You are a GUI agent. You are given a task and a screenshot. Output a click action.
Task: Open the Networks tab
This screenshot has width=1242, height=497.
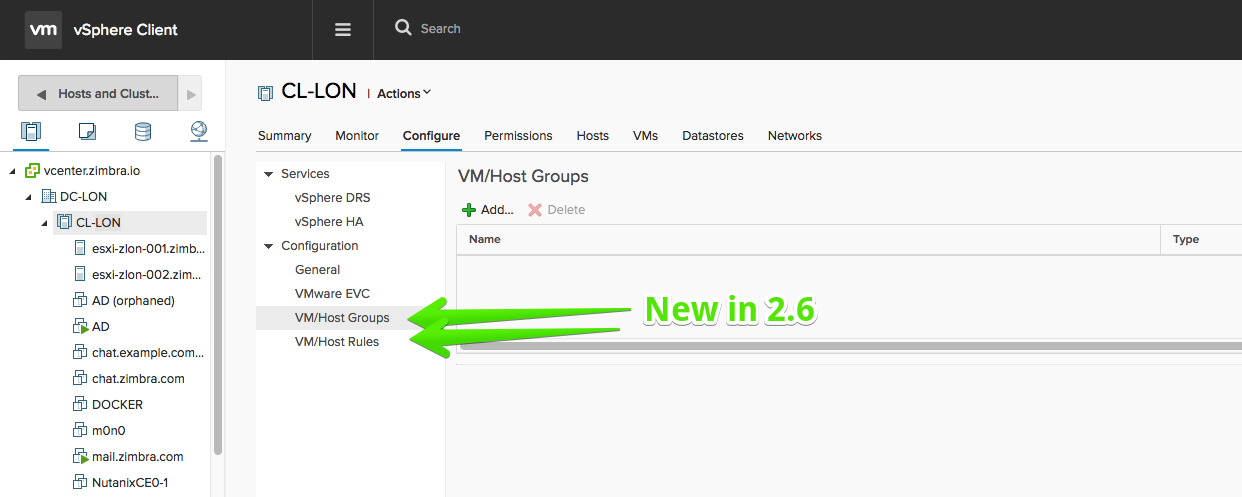tap(795, 136)
